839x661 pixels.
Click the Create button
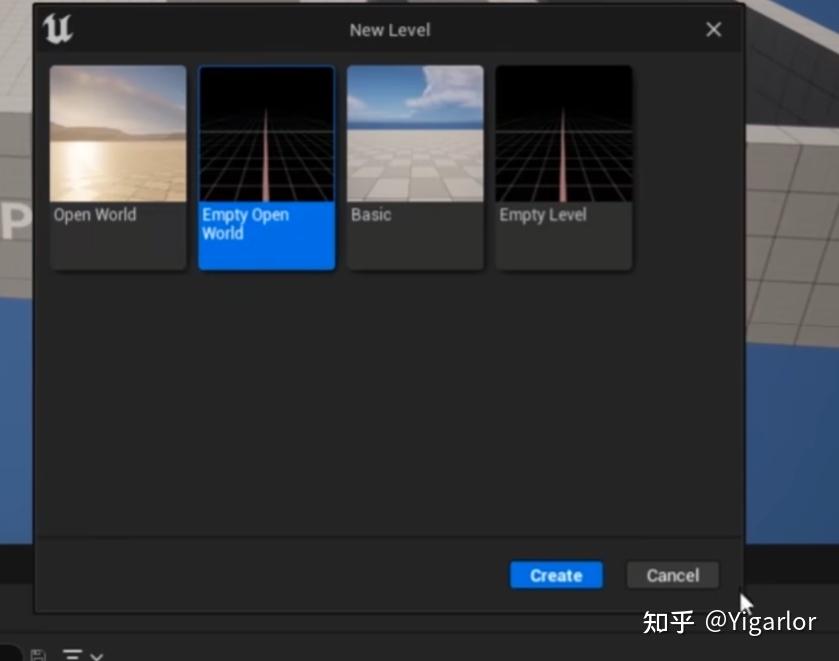[556, 575]
